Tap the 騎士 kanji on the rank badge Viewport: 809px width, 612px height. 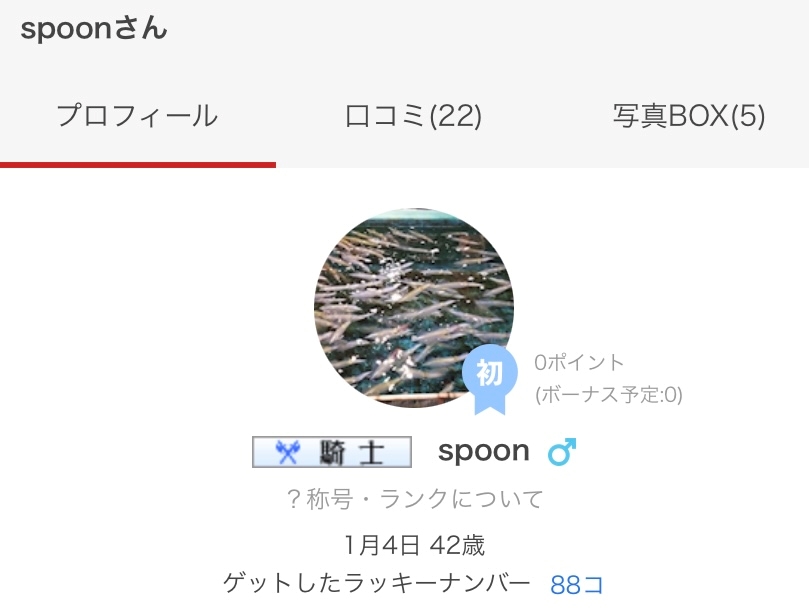click(x=350, y=453)
